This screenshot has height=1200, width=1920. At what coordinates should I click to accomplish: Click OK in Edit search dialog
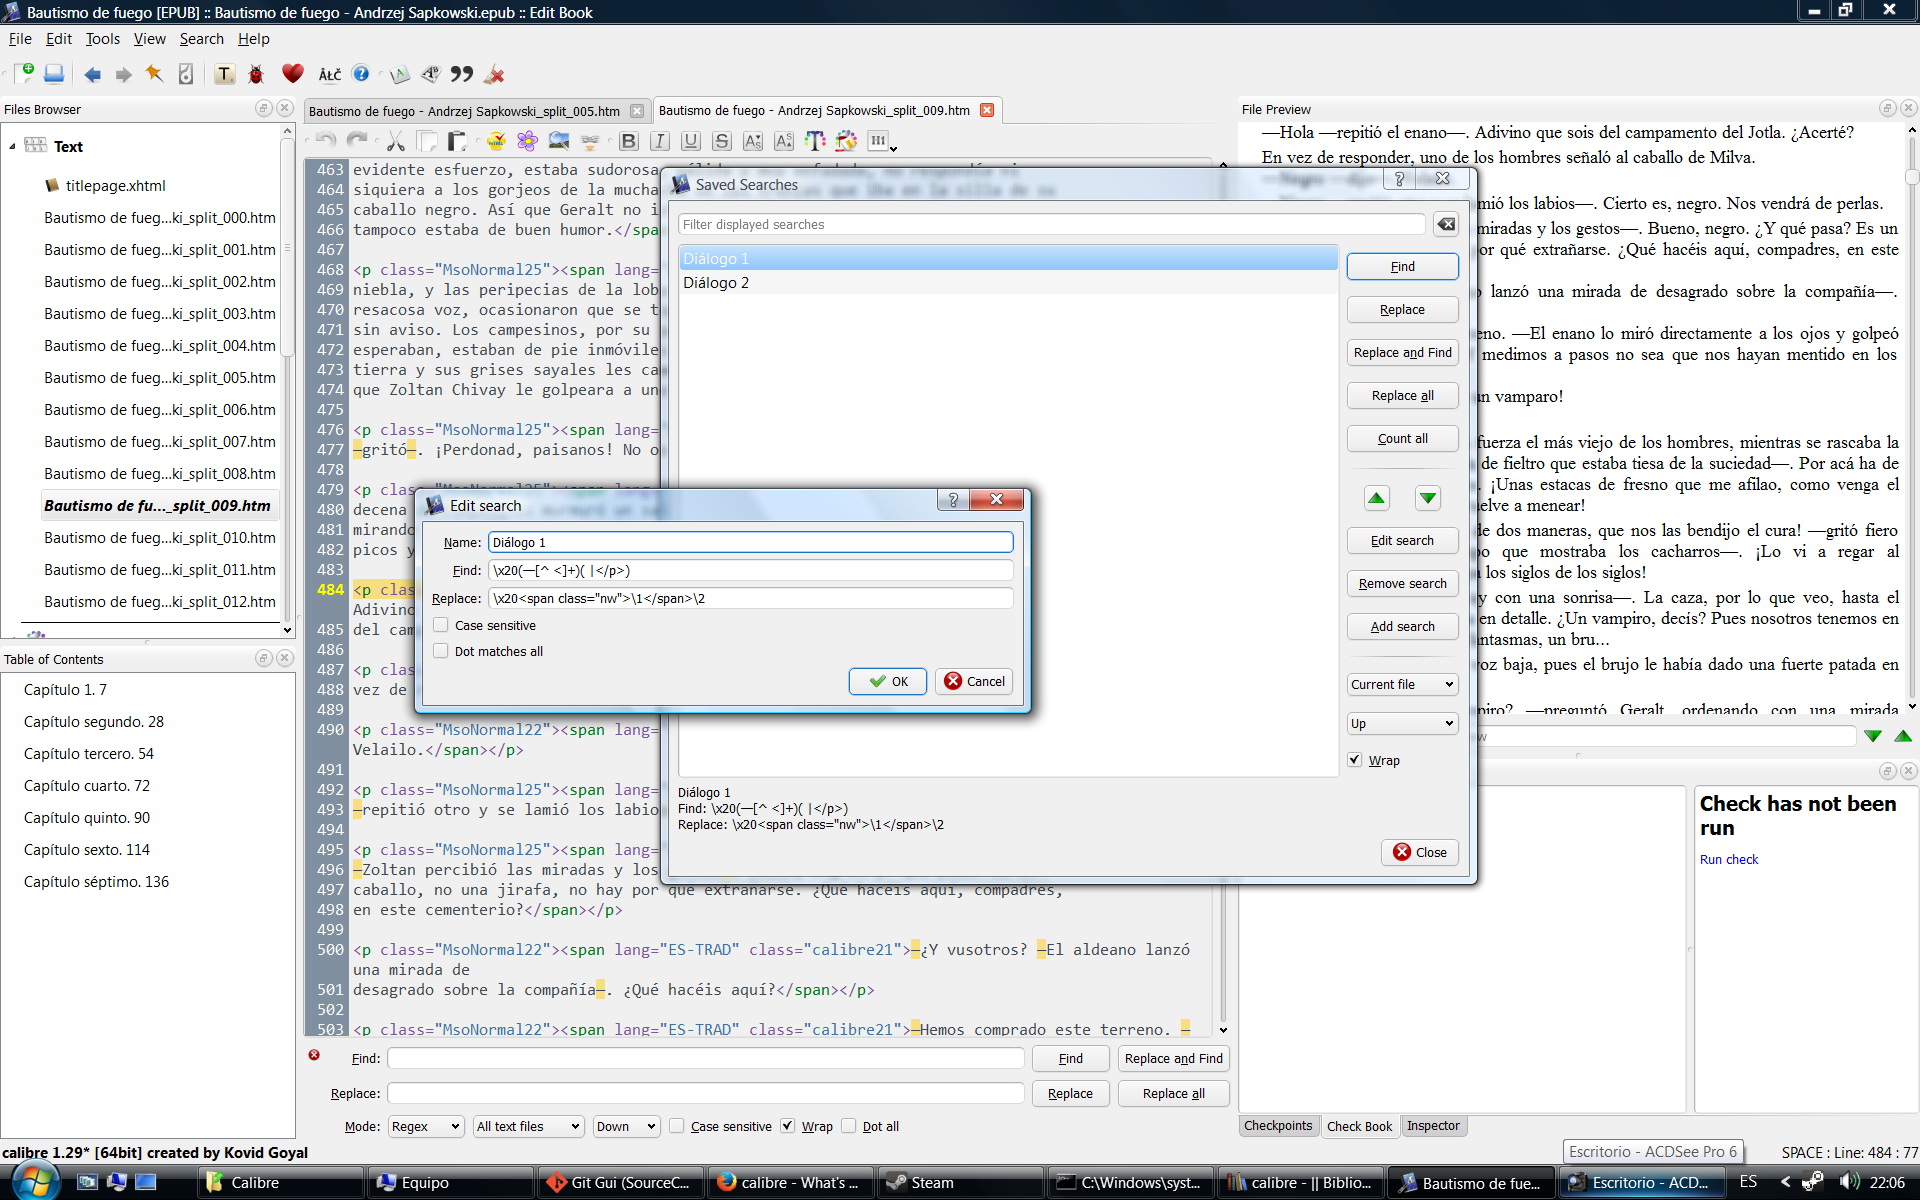click(x=888, y=682)
